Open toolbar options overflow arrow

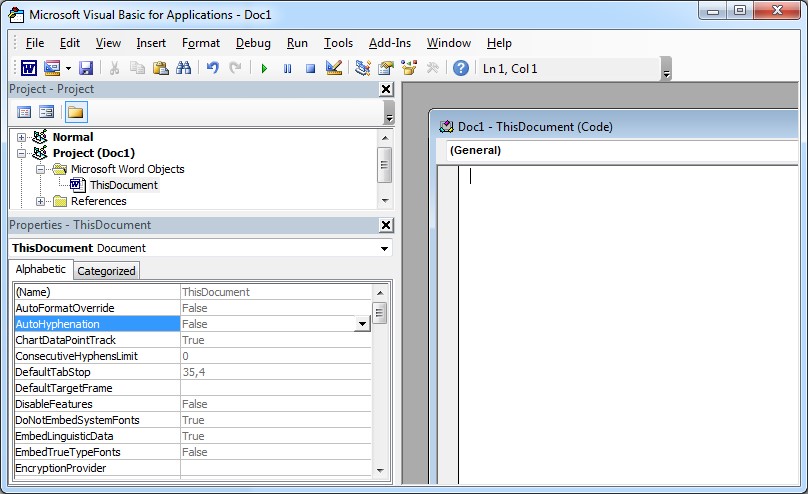tap(666, 69)
